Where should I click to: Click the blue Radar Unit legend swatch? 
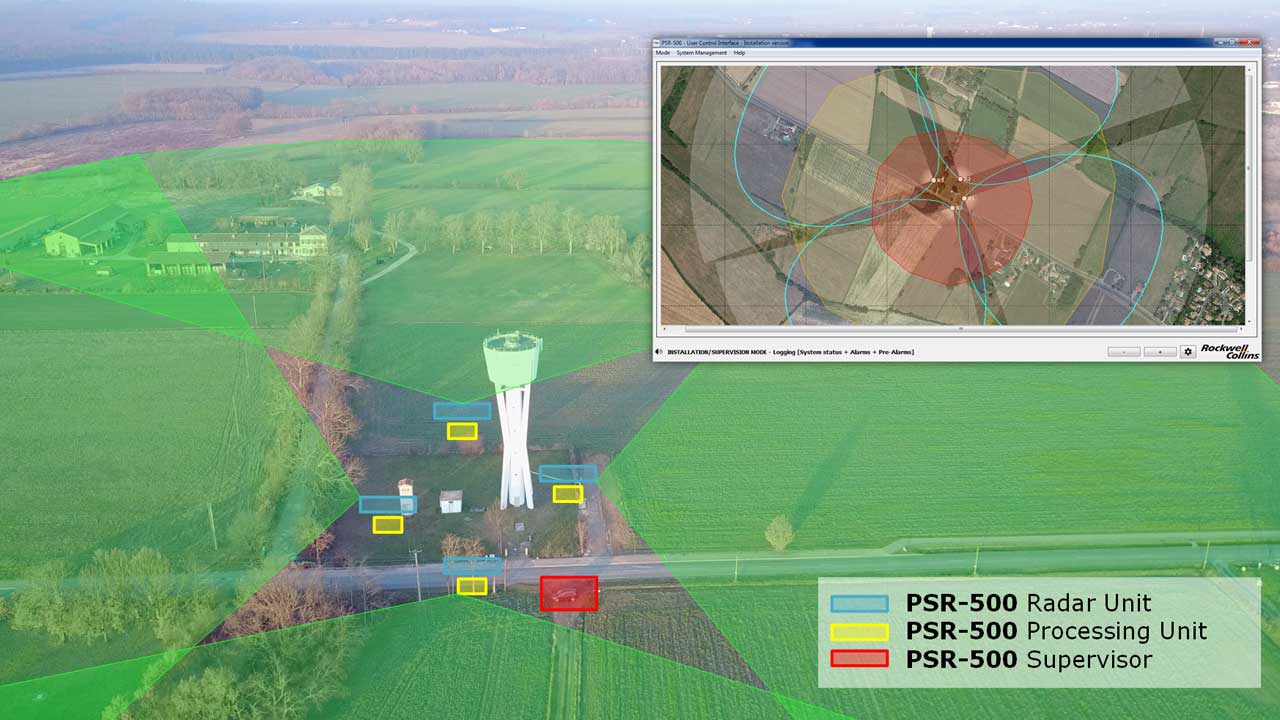click(x=859, y=604)
